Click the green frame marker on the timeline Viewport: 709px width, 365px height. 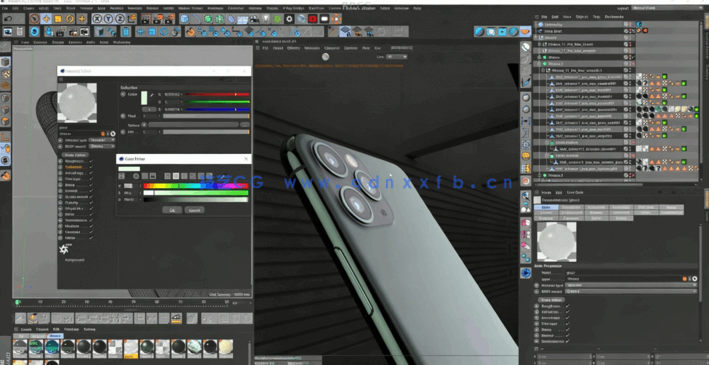(18, 302)
